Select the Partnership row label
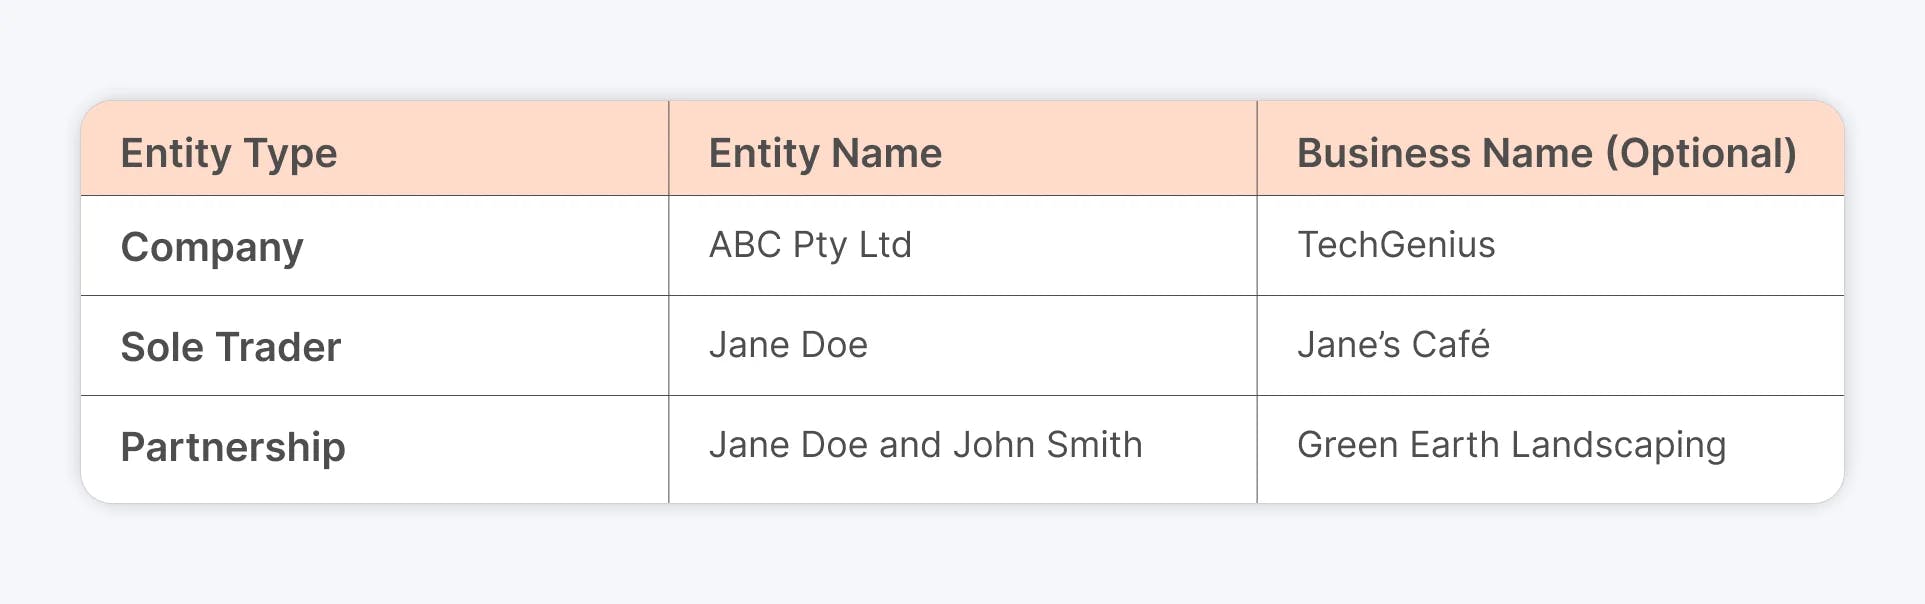Screen dimensions: 1925x604 pos(233,447)
